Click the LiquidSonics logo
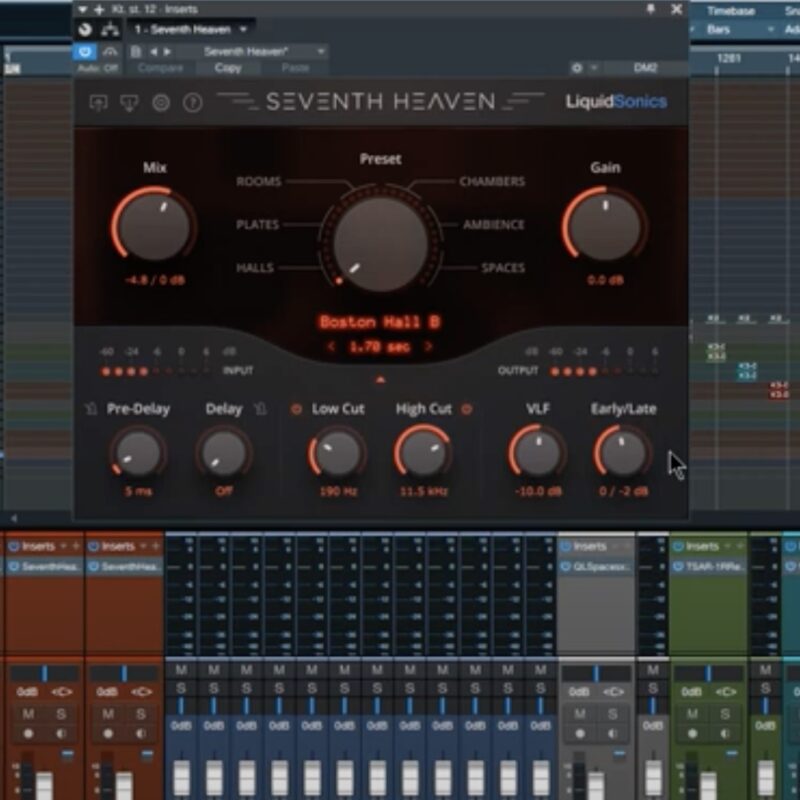This screenshot has height=800, width=800. coord(616,102)
